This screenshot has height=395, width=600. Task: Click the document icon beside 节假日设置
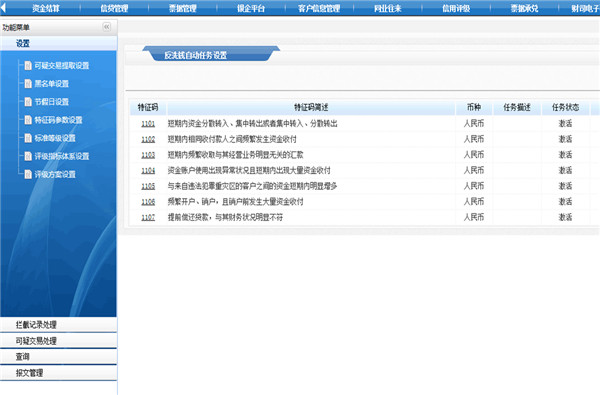click(x=28, y=102)
